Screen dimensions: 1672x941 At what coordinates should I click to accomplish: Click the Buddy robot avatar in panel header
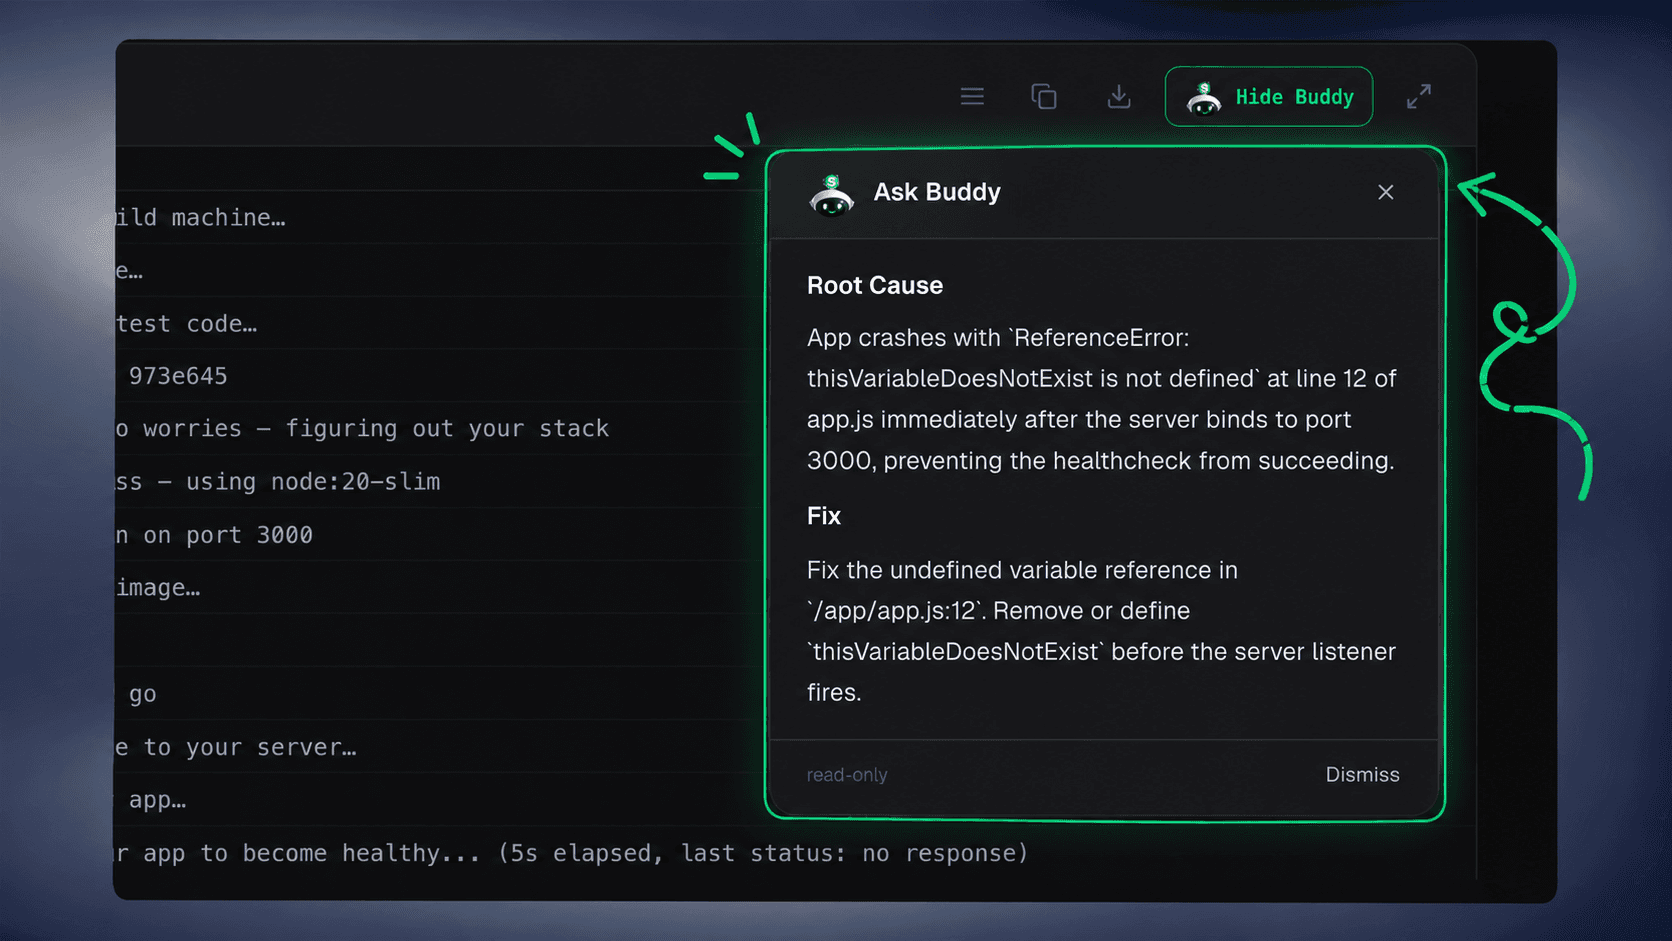[x=831, y=194]
